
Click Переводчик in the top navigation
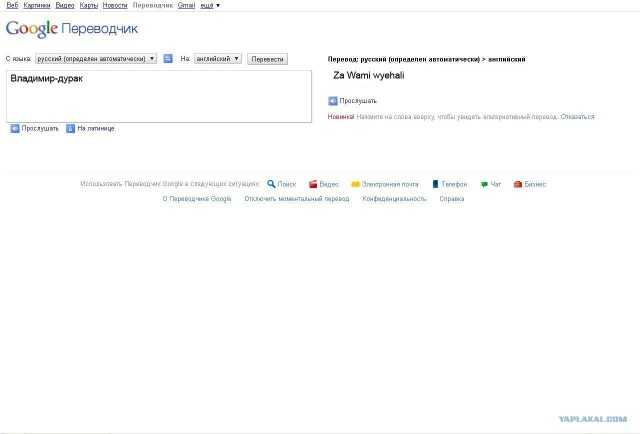[153, 5]
